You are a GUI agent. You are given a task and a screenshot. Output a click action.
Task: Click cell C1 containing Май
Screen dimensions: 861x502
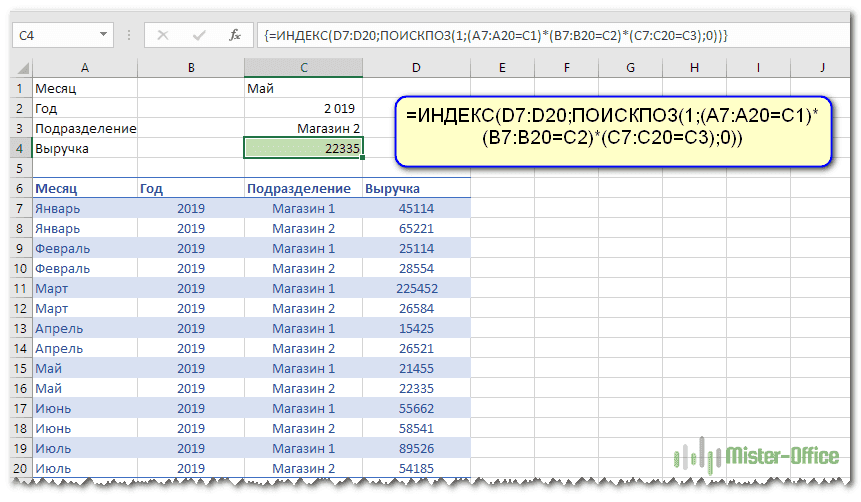coord(304,88)
